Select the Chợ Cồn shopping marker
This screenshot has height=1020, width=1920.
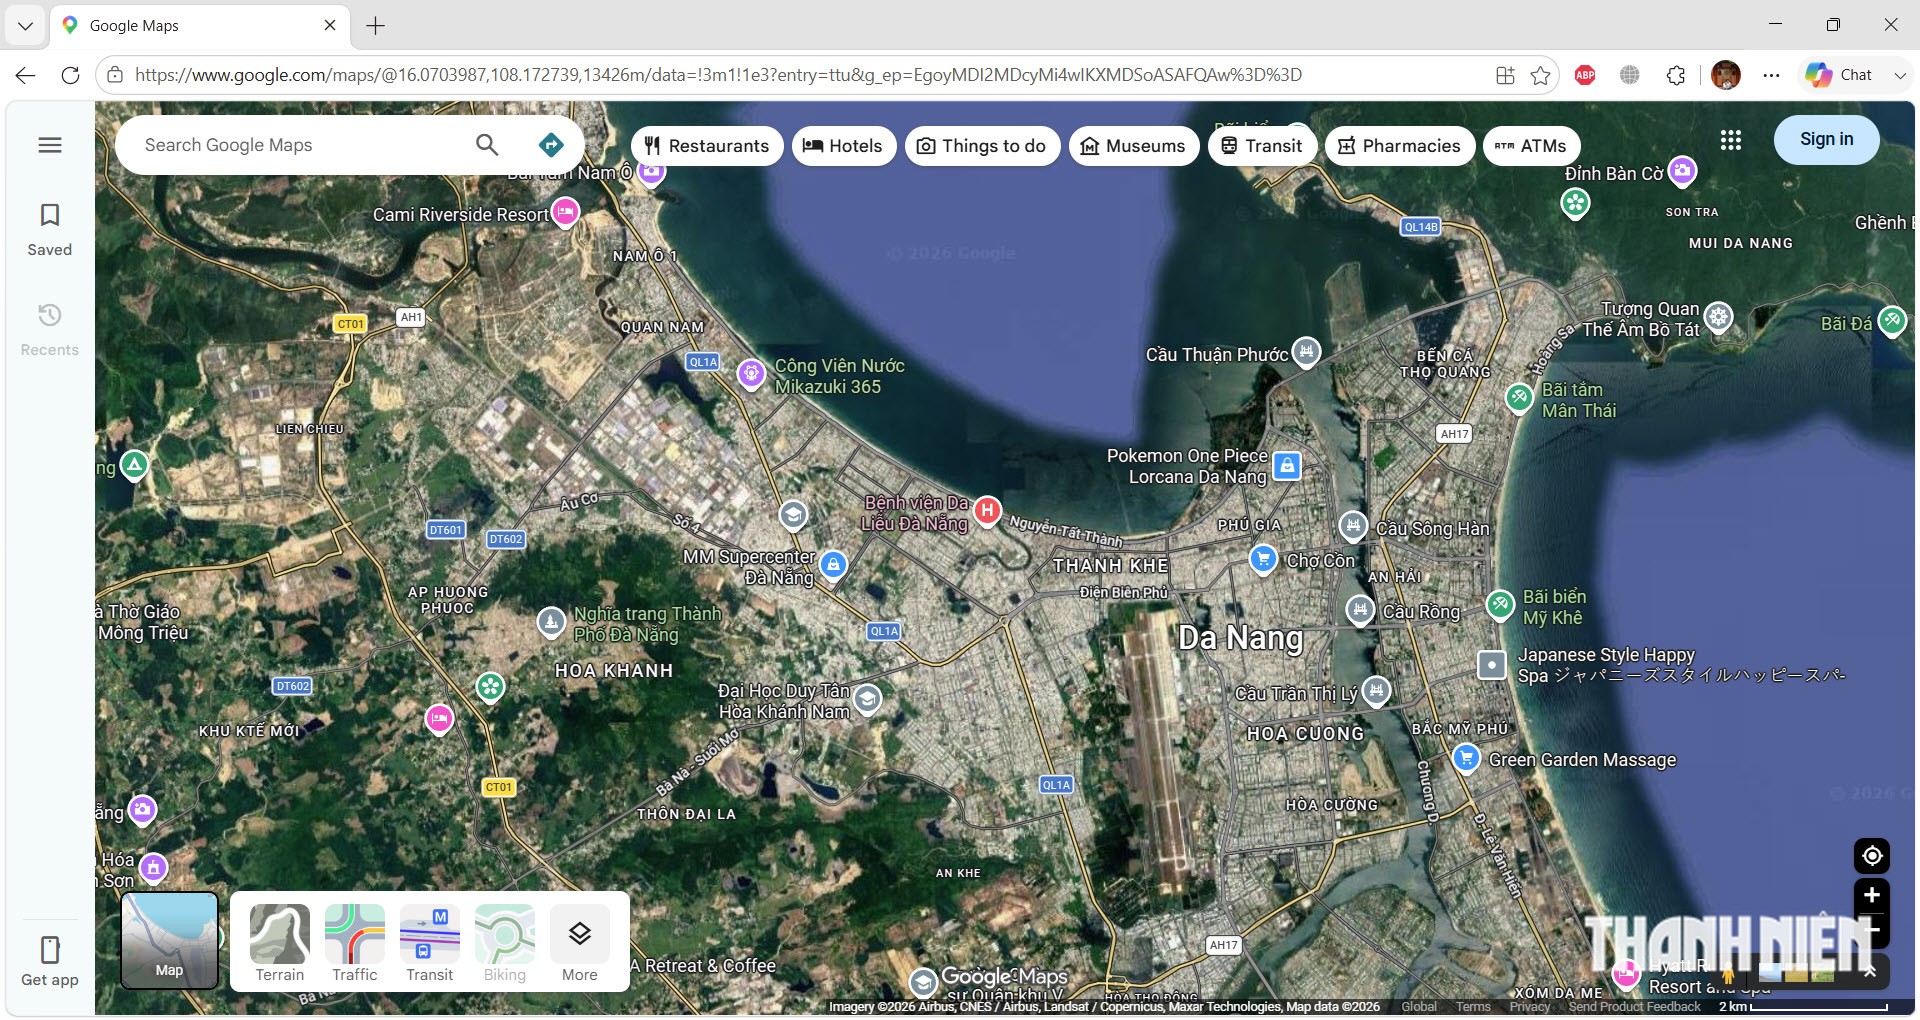[x=1264, y=558]
